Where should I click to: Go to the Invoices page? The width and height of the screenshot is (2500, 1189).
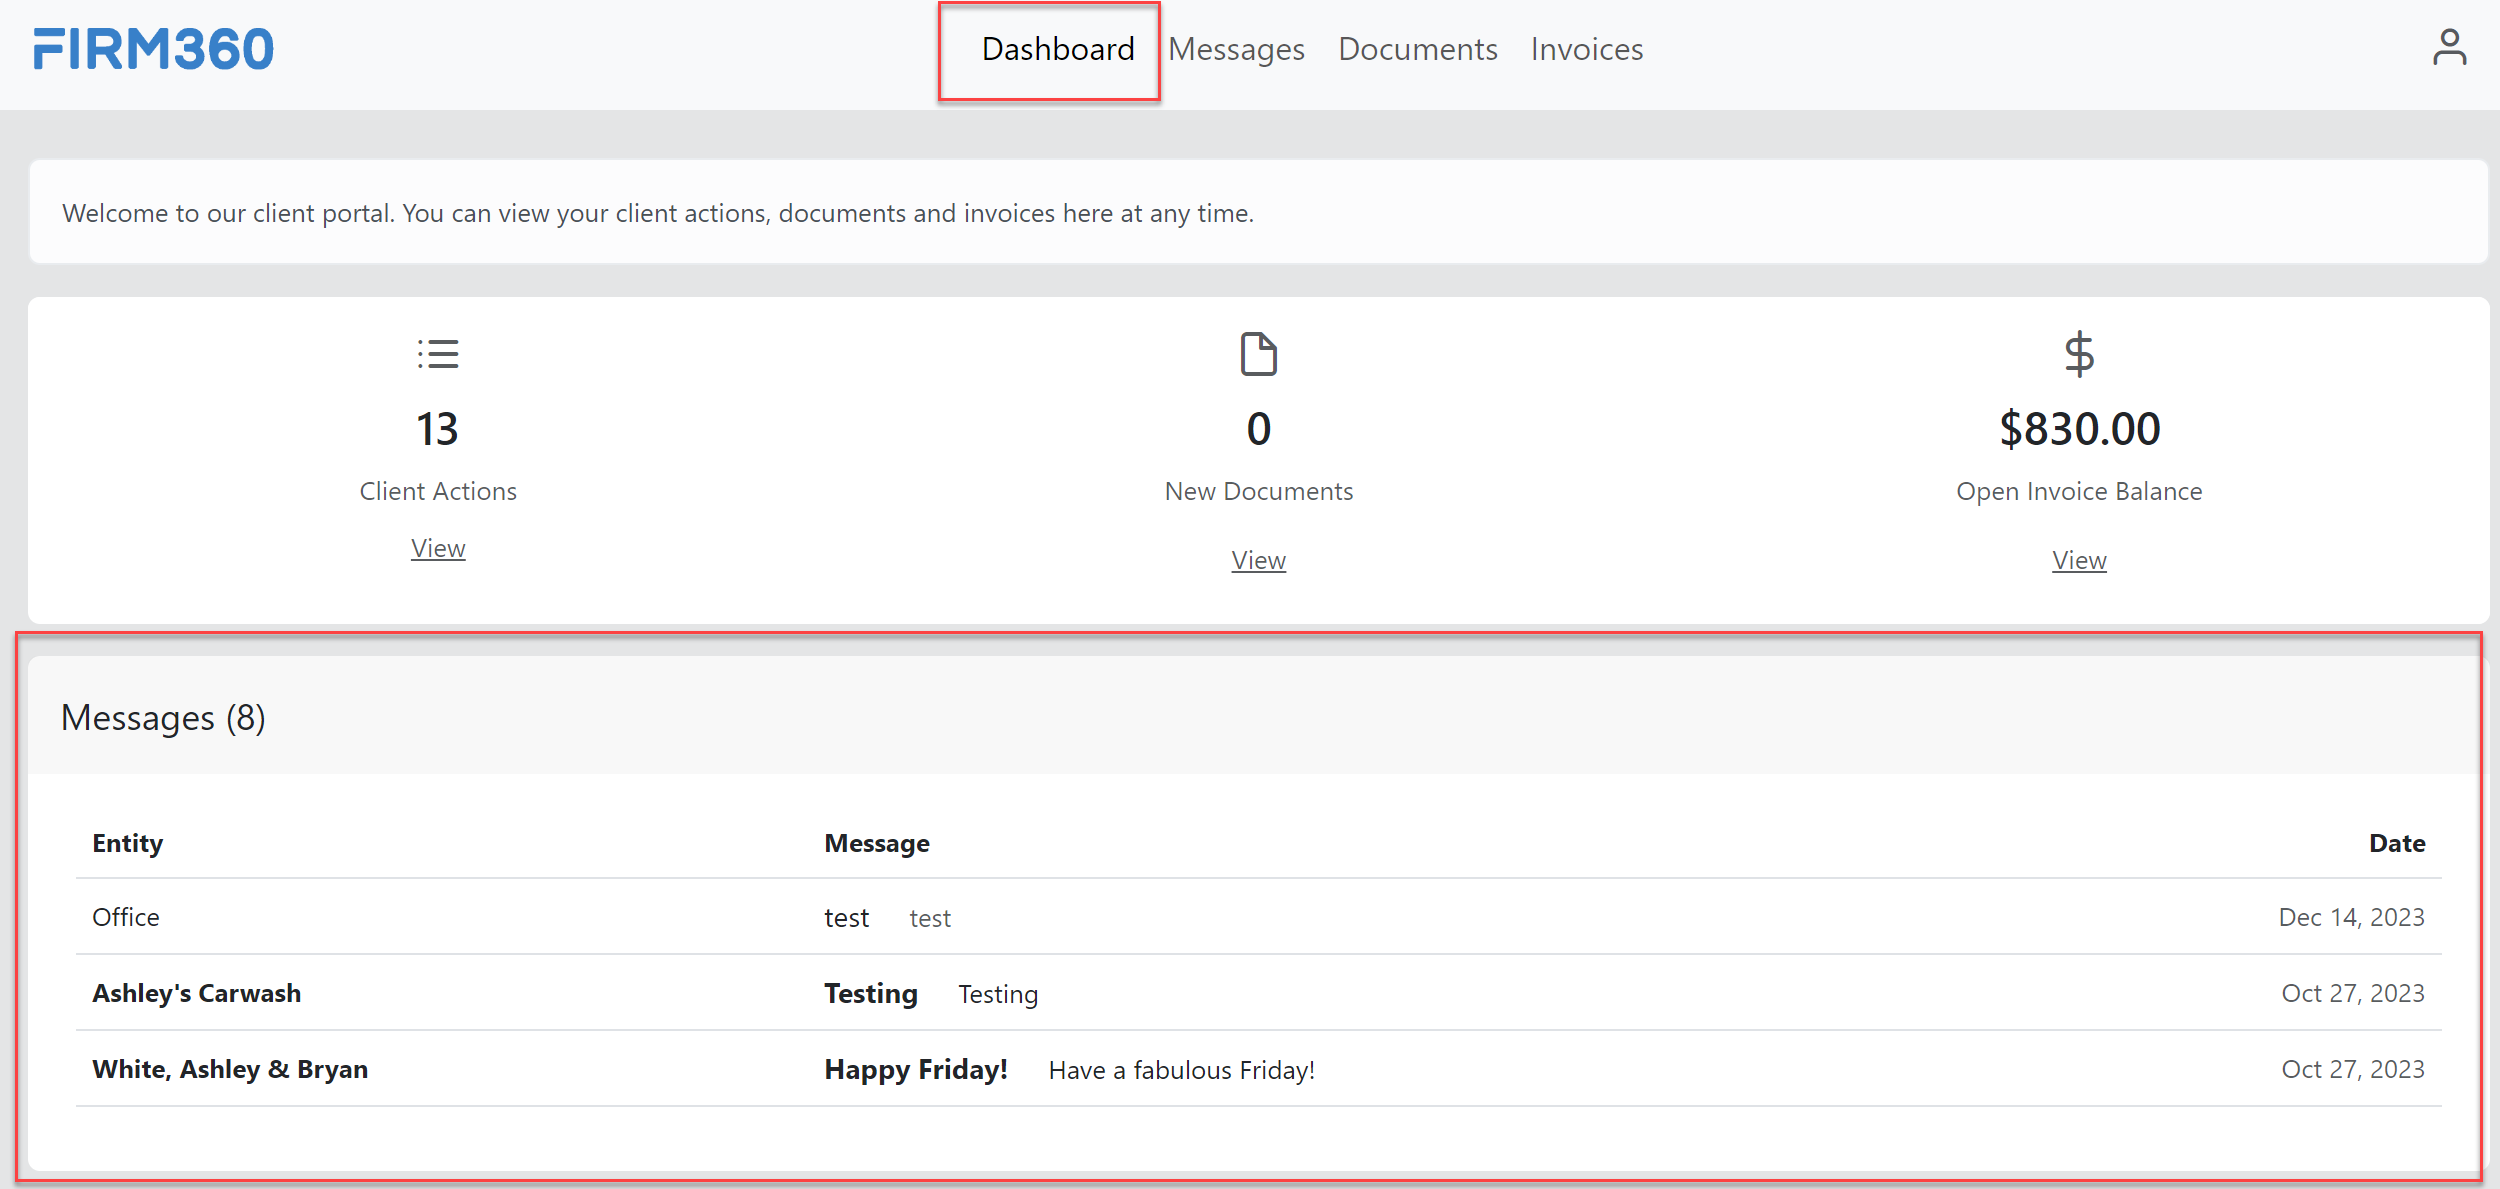click(1586, 48)
